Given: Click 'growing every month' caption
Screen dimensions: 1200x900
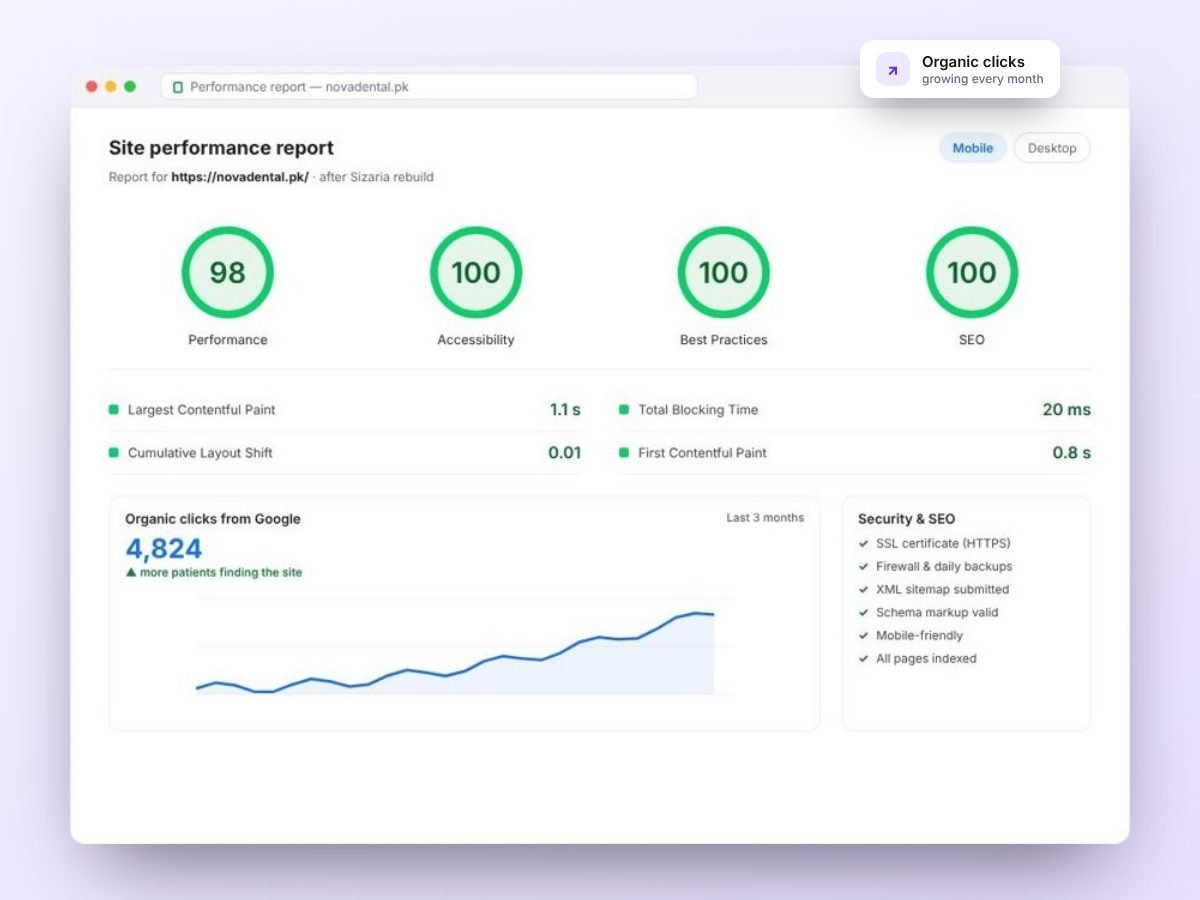Looking at the screenshot, I should pos(982,79).
